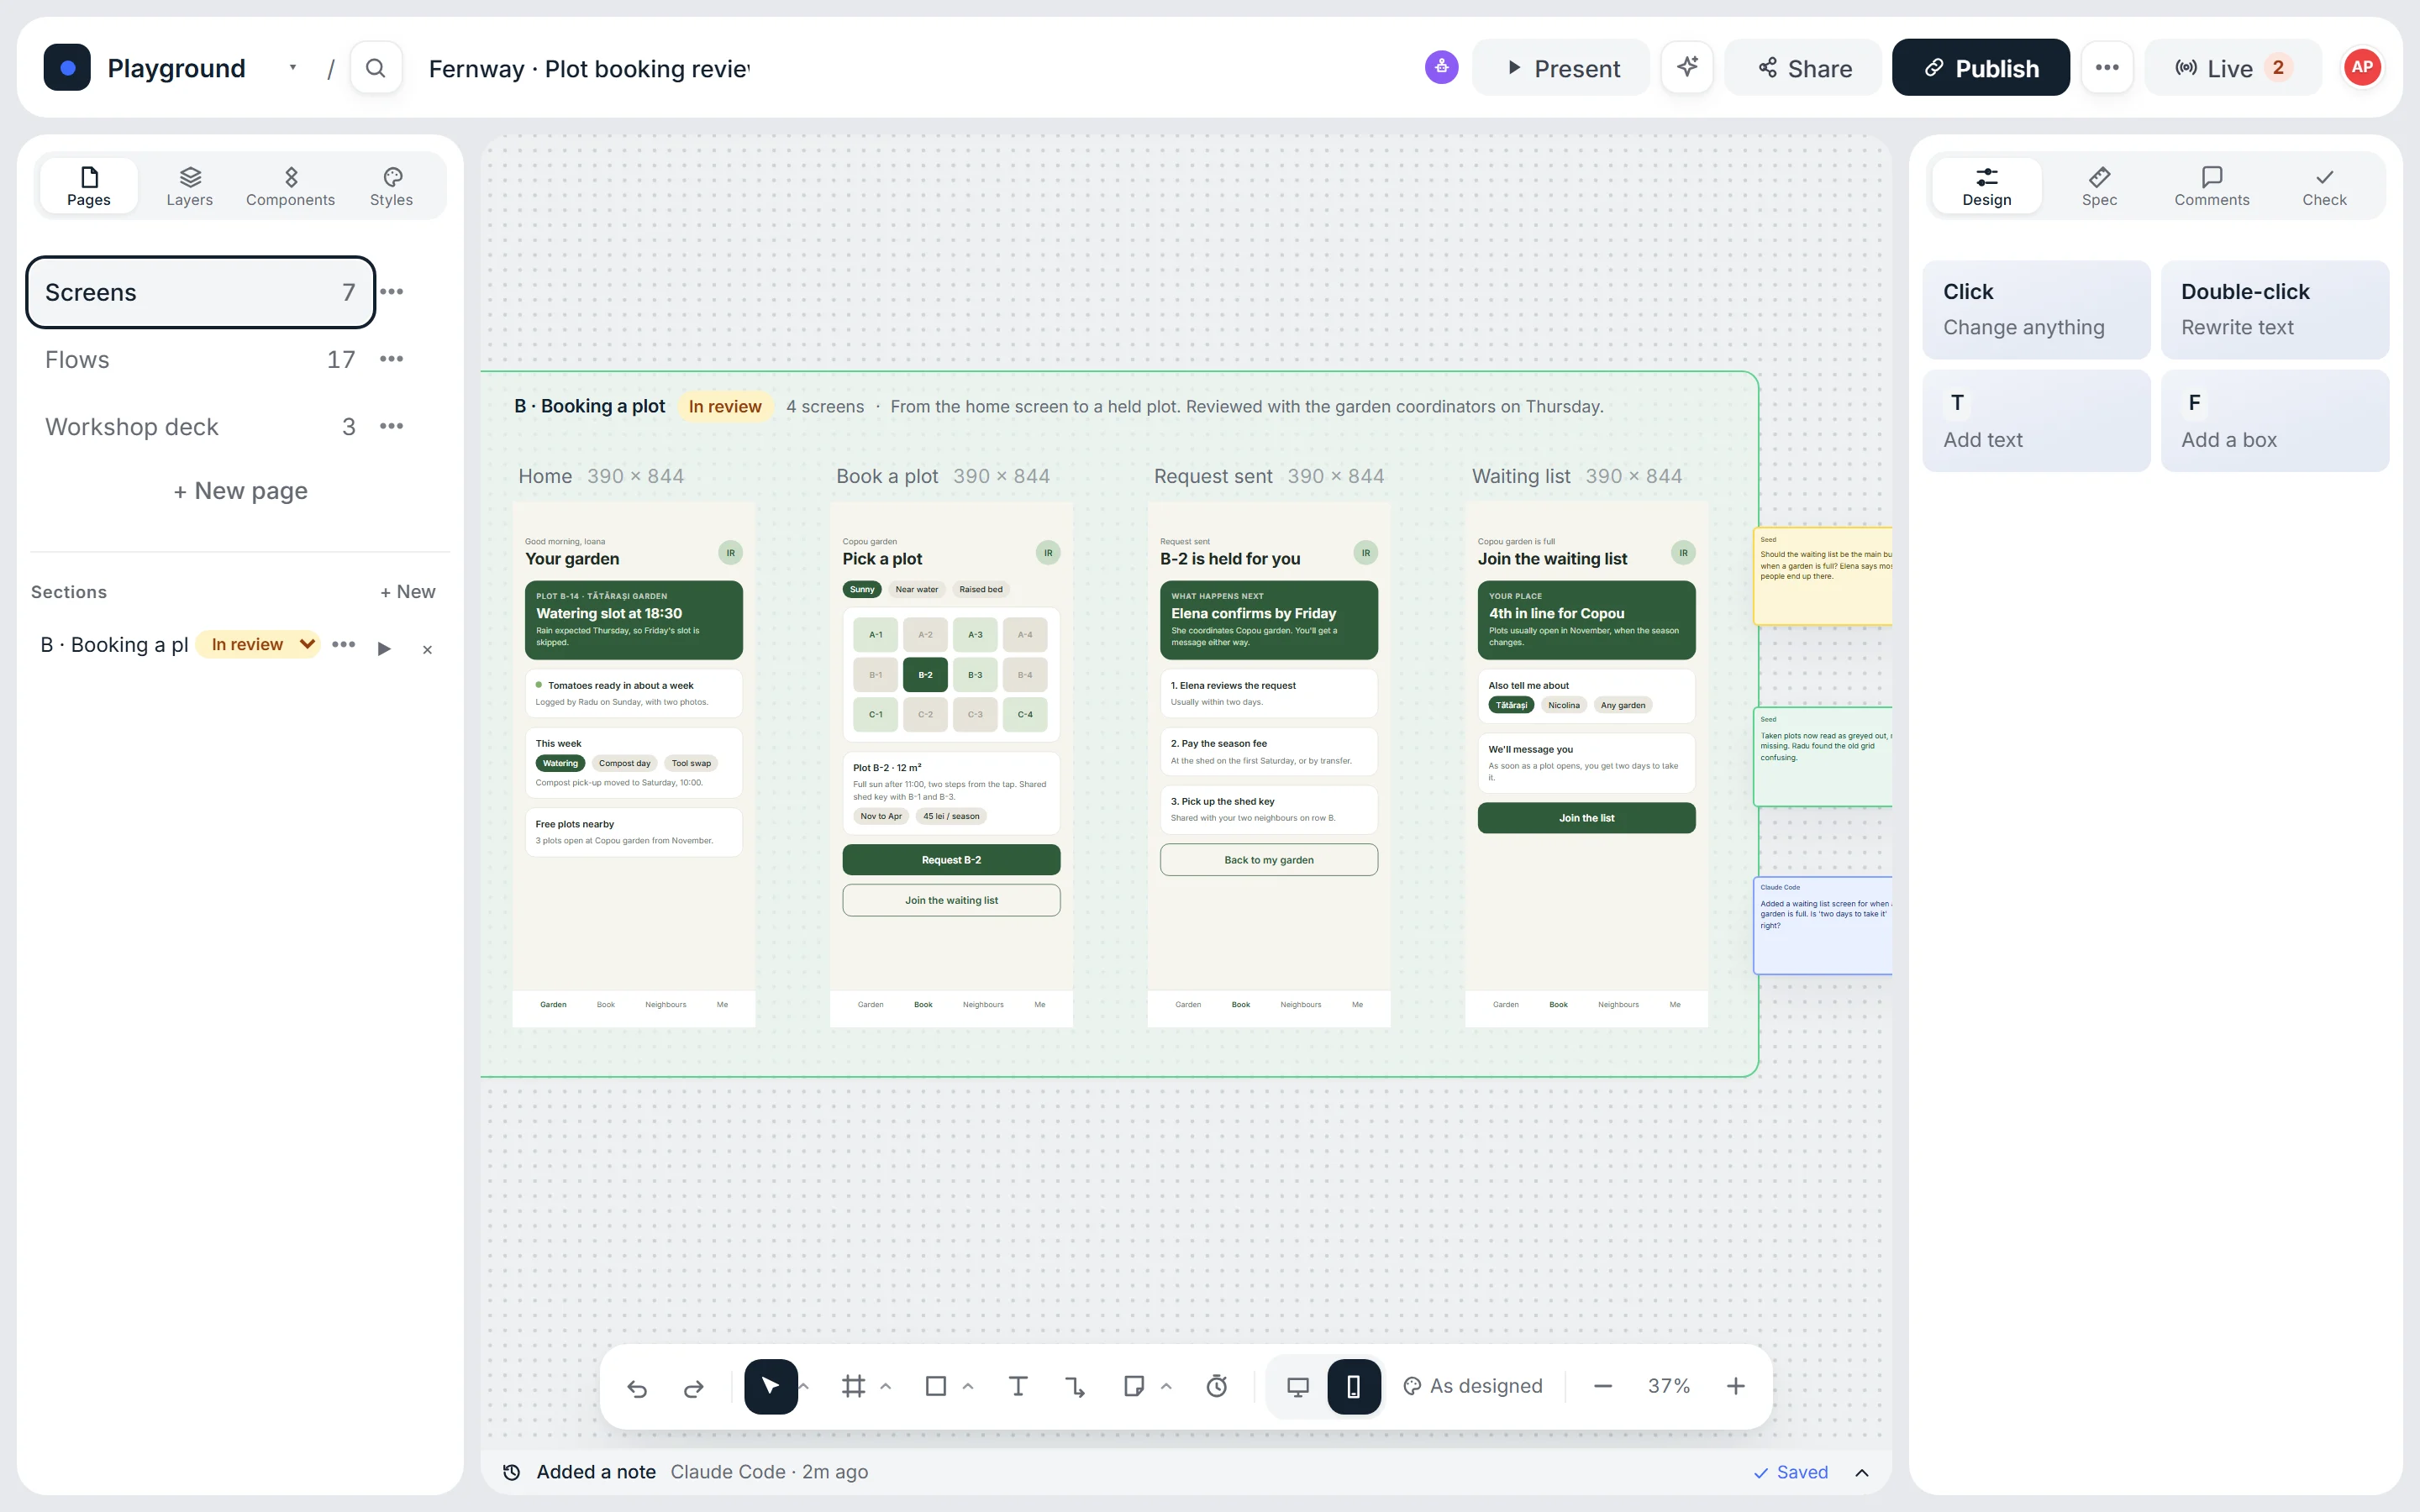Viewport: 2420px width, 1512px height.
Task: Select the text tool in the toolbar
Action: click(1018, 1387)
